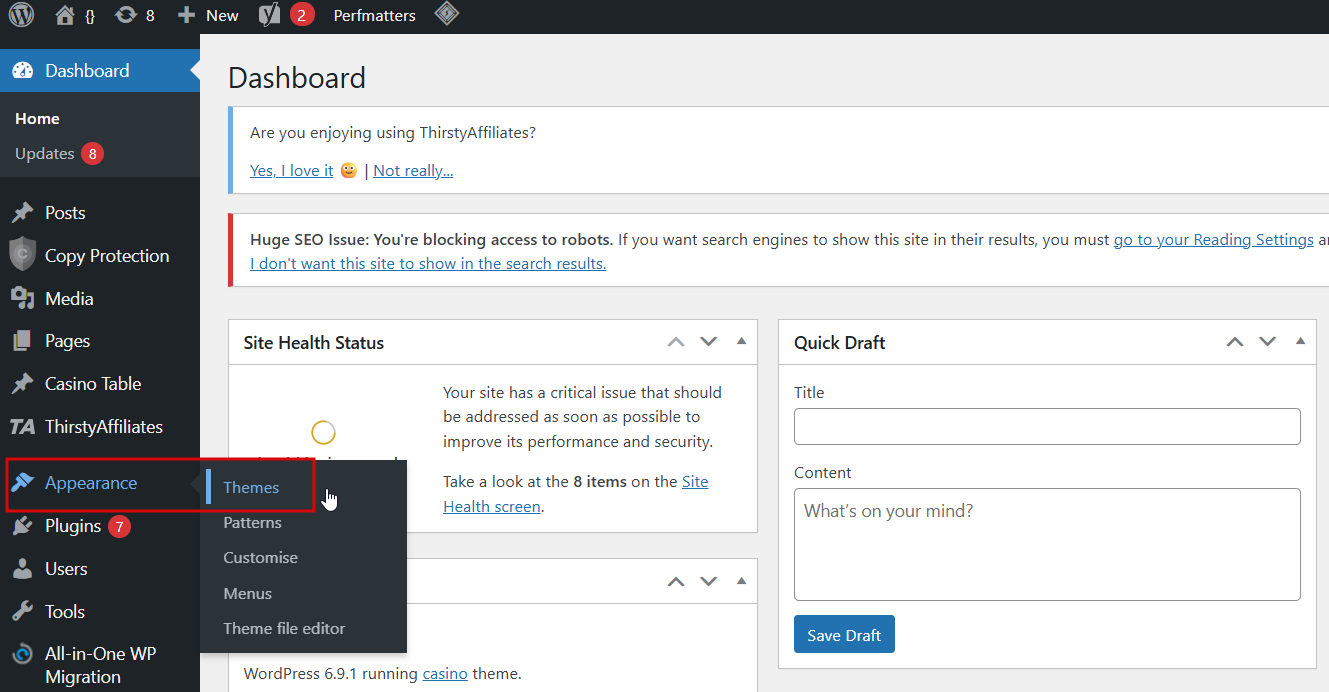Open site home icon in admin bar
Viewport: 1329px width, 692px height.
tap(65, 15)
